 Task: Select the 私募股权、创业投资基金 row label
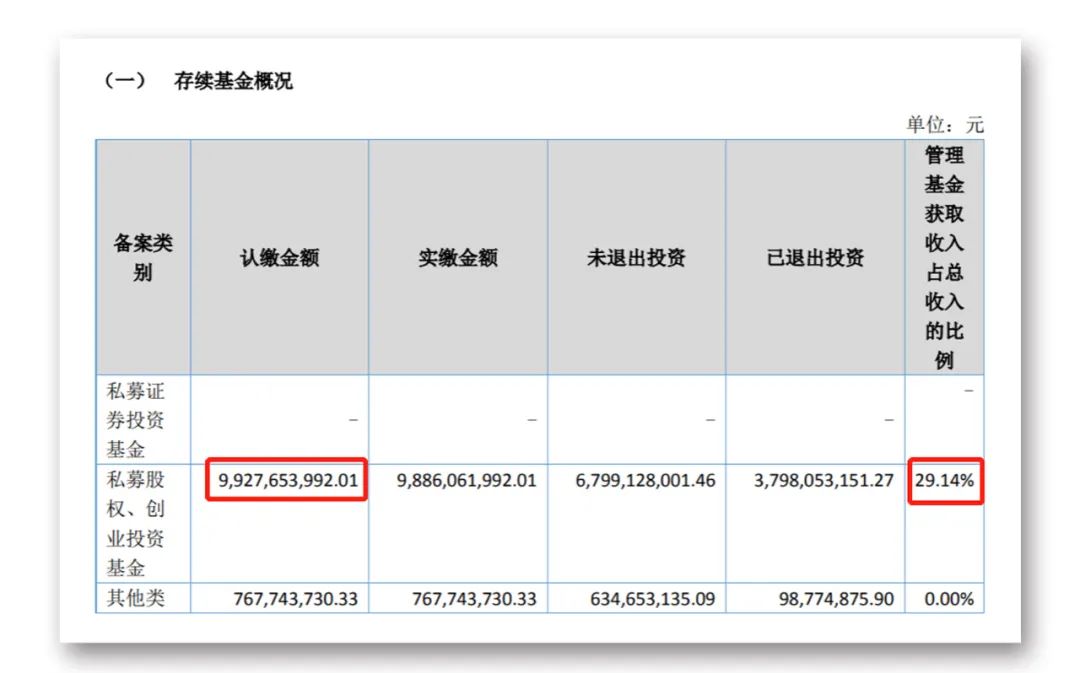point(136,523)
